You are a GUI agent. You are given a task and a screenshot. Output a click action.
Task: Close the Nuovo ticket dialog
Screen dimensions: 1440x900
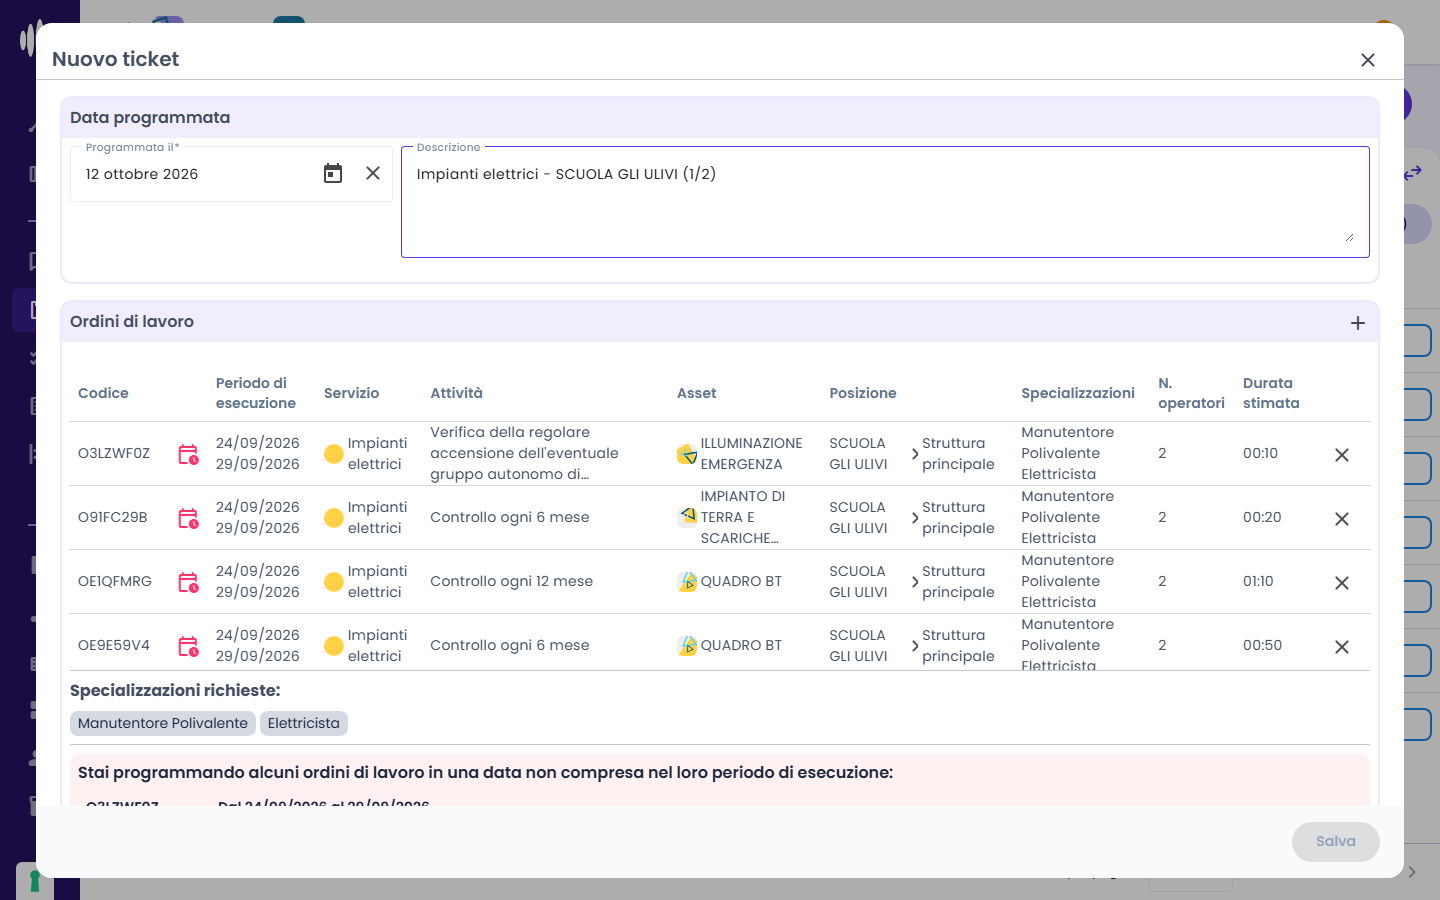pos(1368,60)
